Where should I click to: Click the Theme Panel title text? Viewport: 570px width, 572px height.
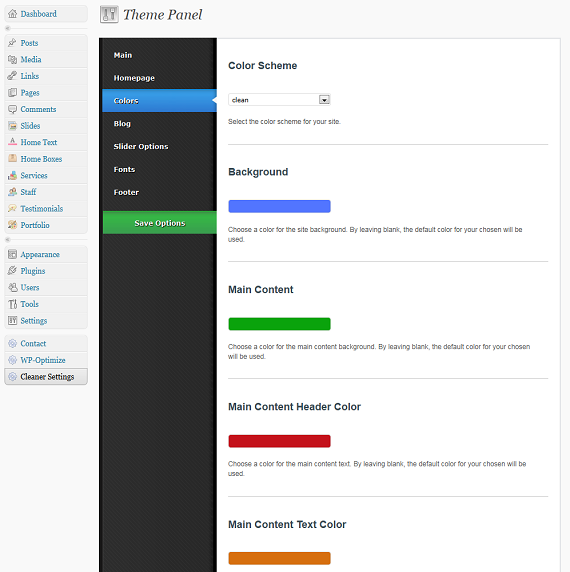(x=162, y=15)
